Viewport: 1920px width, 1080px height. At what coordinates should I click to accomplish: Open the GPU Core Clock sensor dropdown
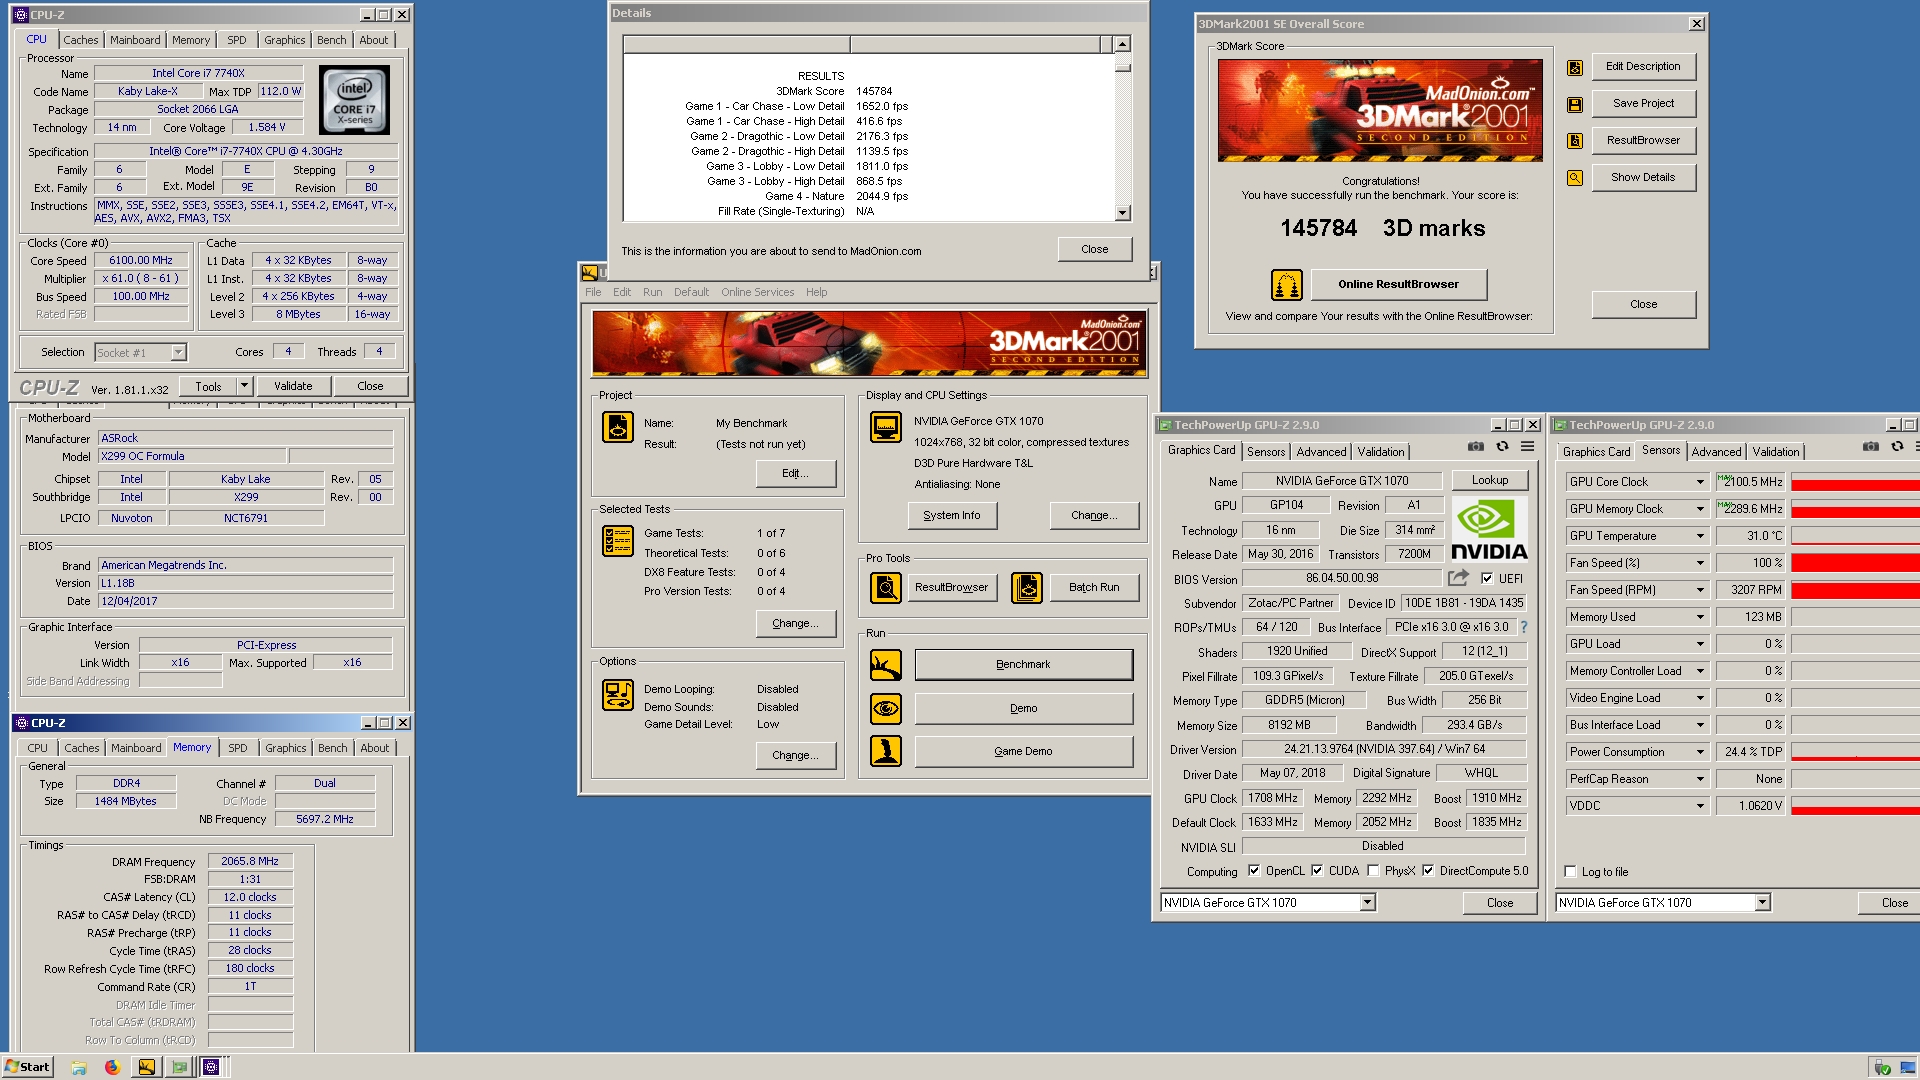(1699, 482)
